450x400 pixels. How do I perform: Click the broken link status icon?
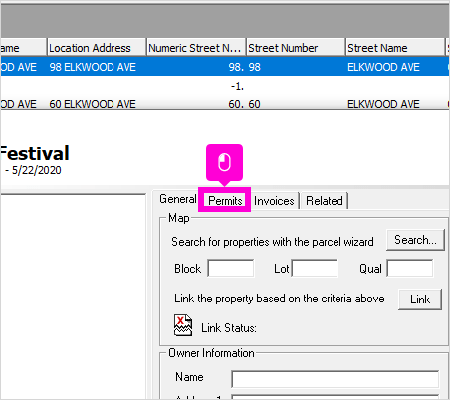click(x=183, y=325)
